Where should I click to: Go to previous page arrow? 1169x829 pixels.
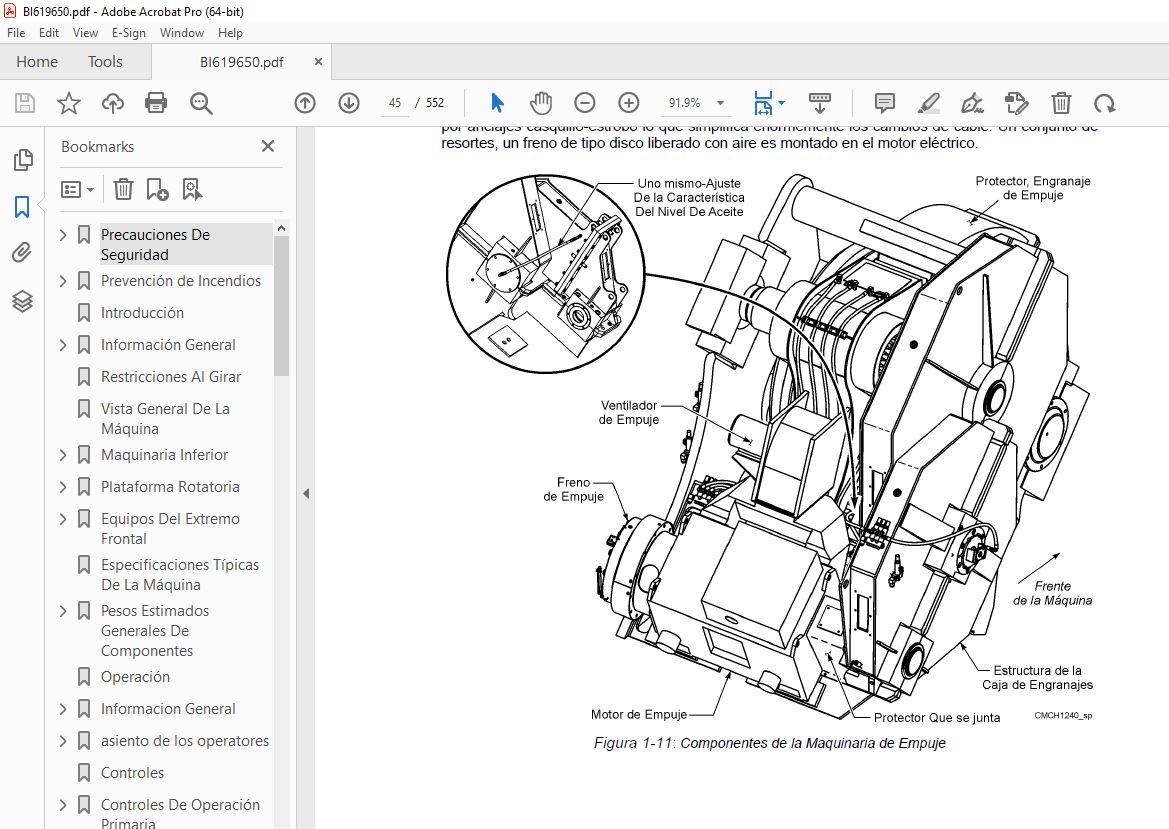click(305, 103)
